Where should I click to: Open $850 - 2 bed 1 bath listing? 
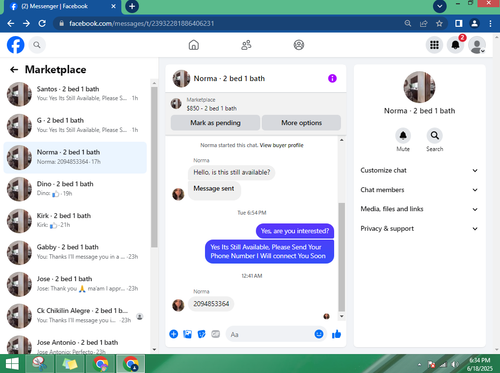pyautogui.click(x=212, y=108)
